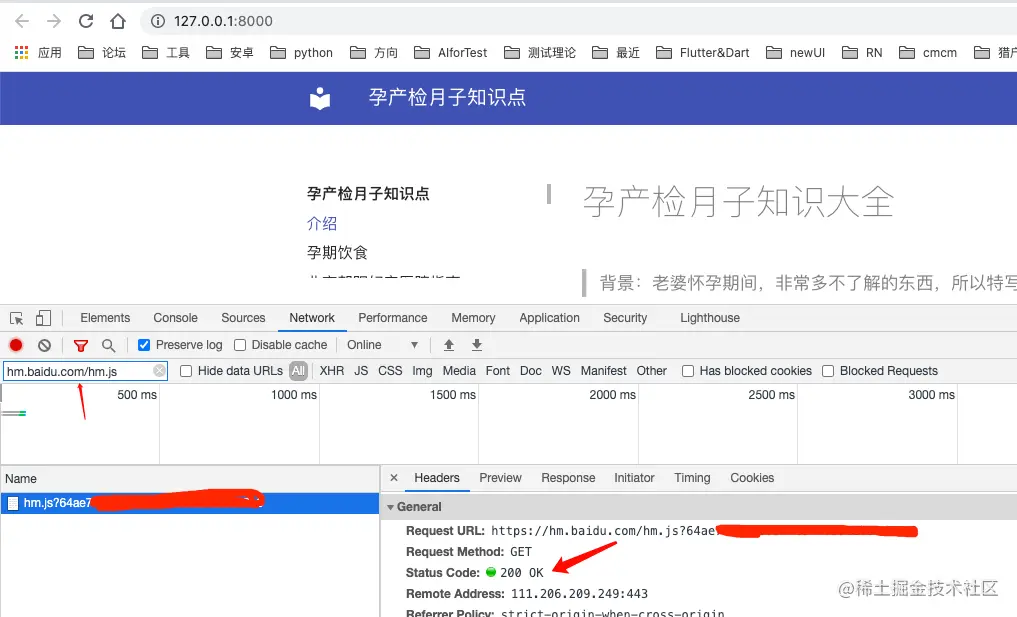
Task: Open the python bookmark folder
Action: 302,53
